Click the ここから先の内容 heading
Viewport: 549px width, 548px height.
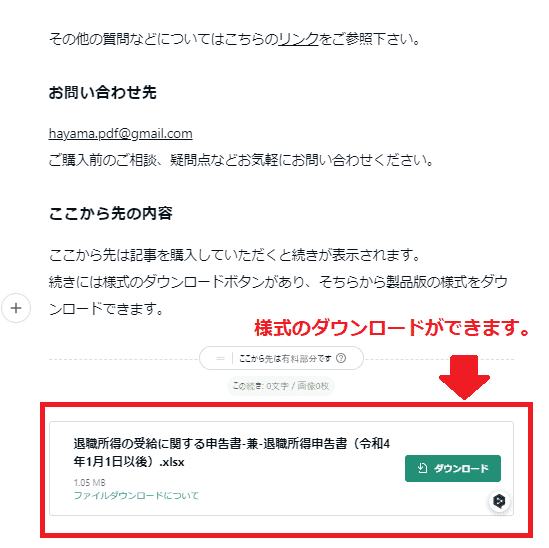(x=111, y=213)
